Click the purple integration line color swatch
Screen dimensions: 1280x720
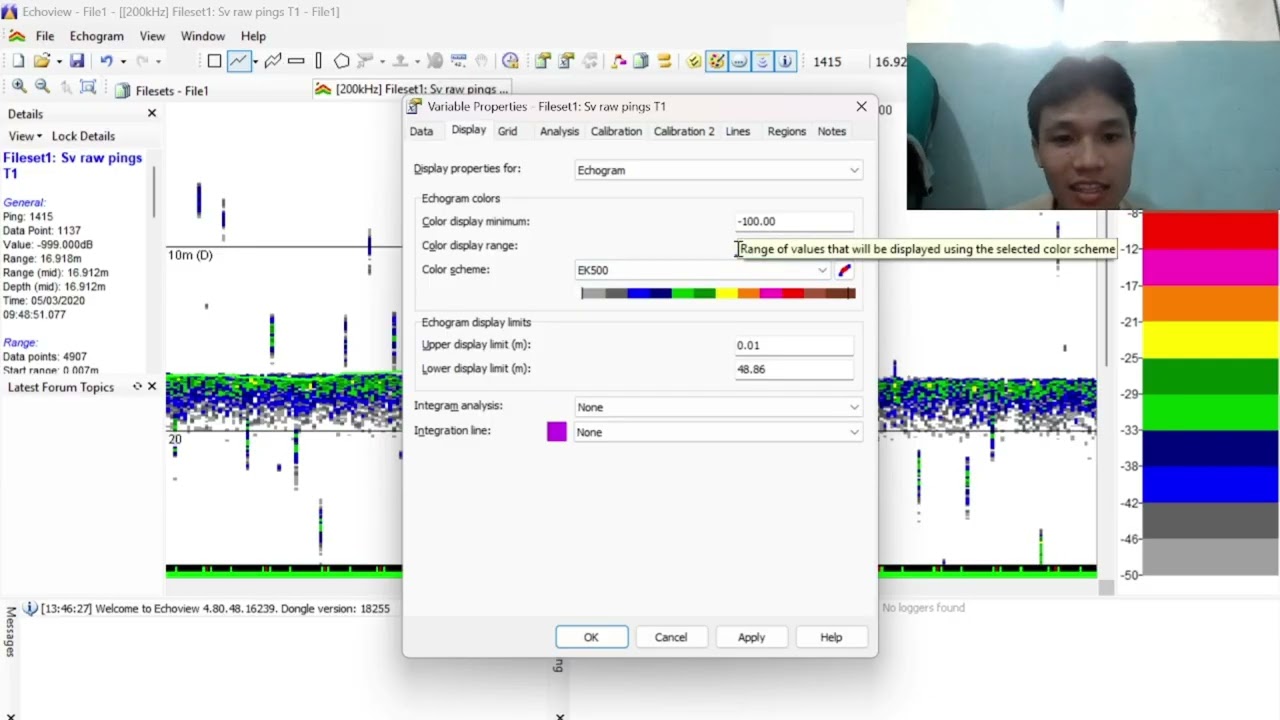[557, 431]
